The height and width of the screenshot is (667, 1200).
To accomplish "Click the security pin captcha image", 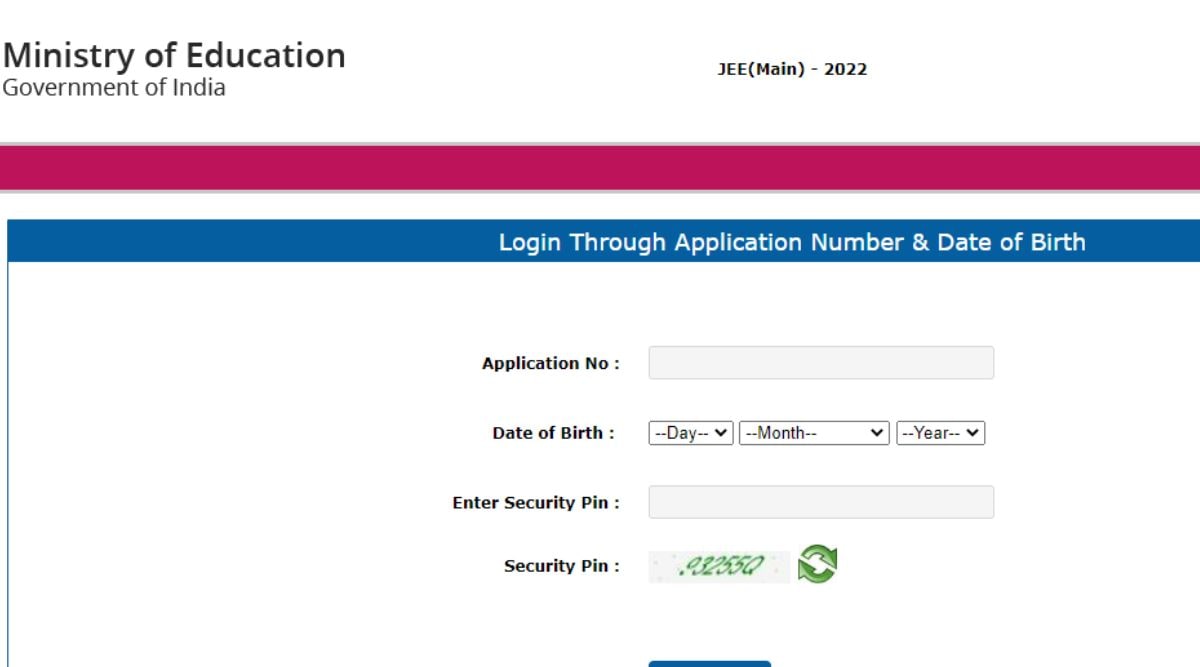I will 719,567.
